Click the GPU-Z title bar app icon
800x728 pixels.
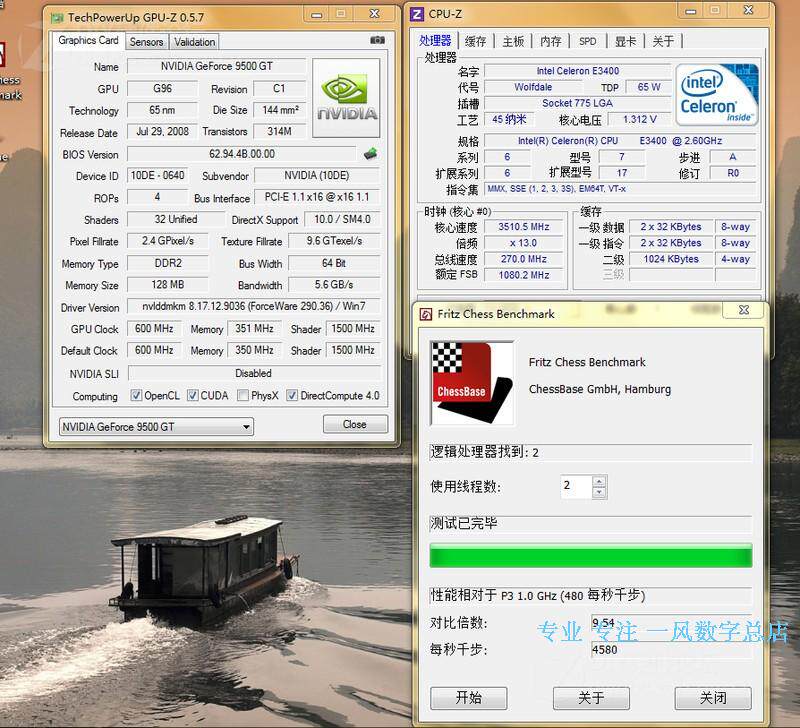[57, 18]
